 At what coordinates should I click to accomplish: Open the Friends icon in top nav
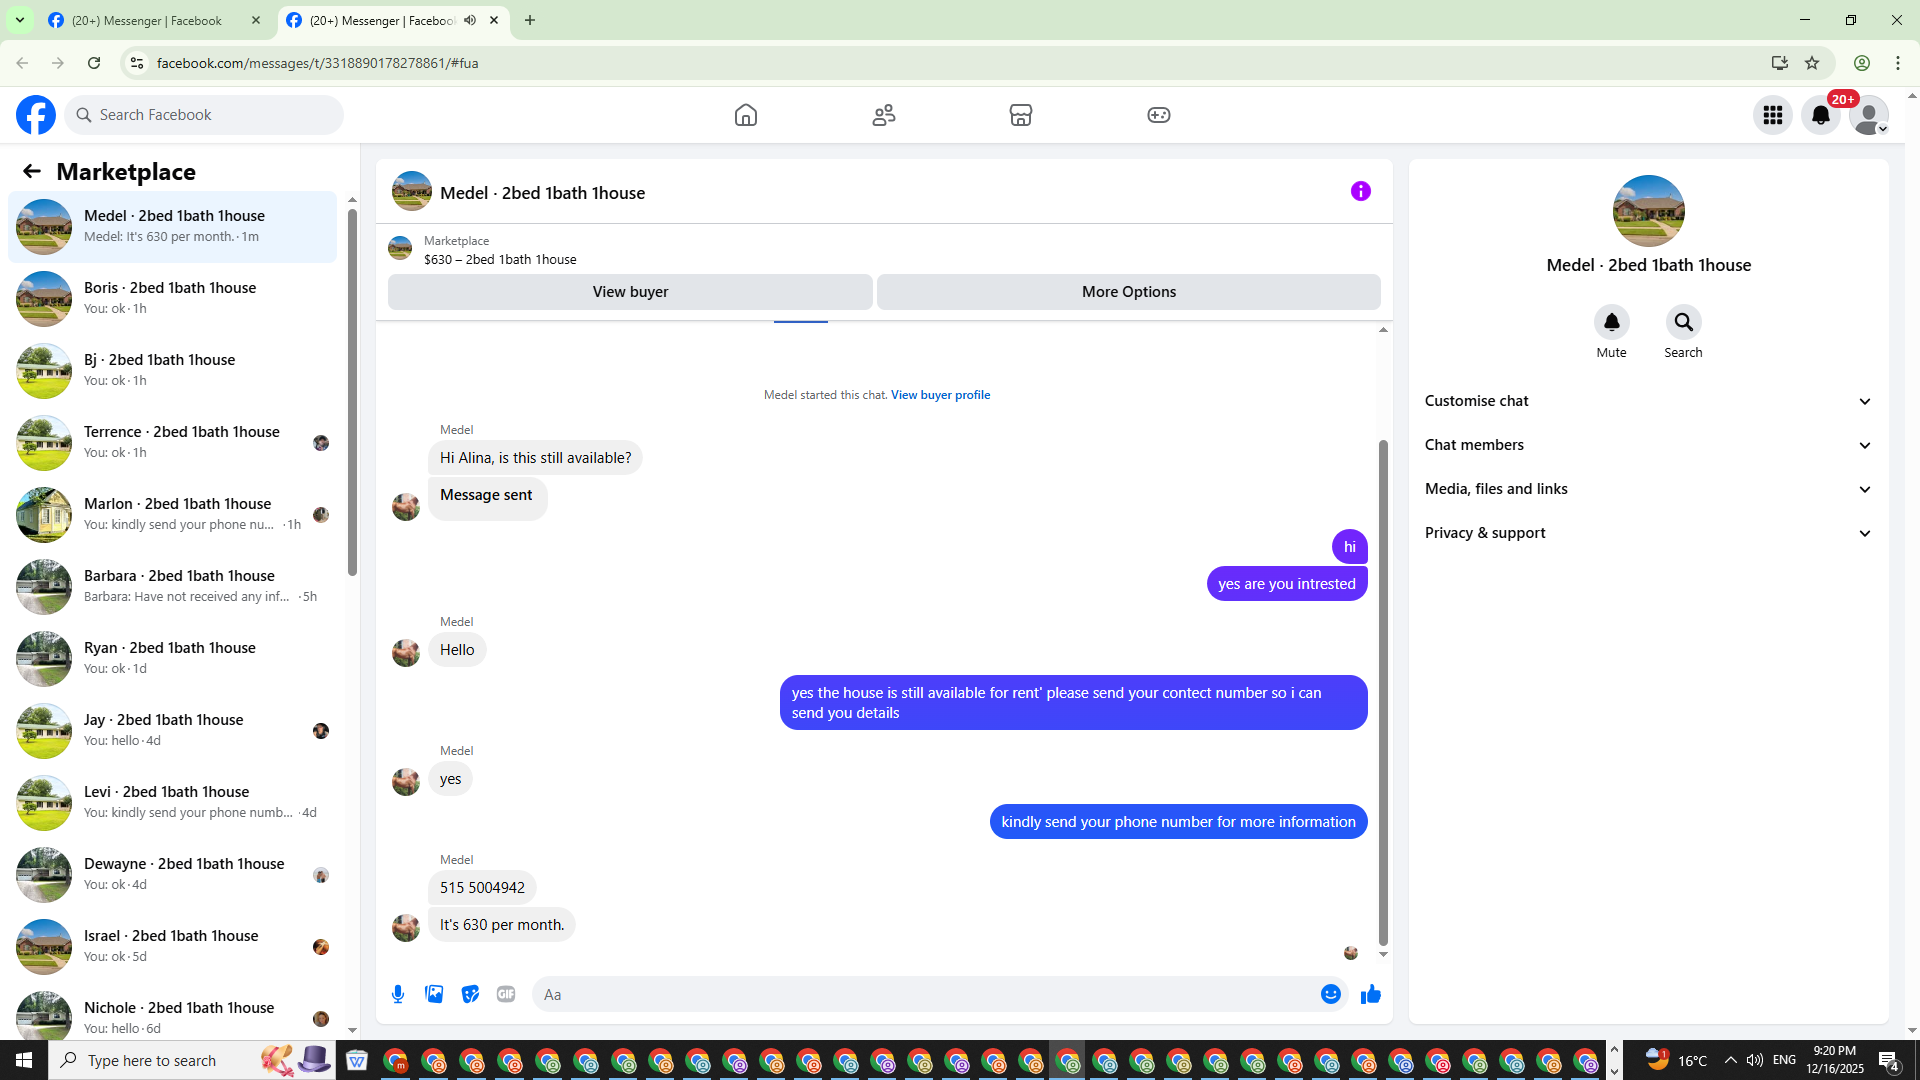click(884, 115)
